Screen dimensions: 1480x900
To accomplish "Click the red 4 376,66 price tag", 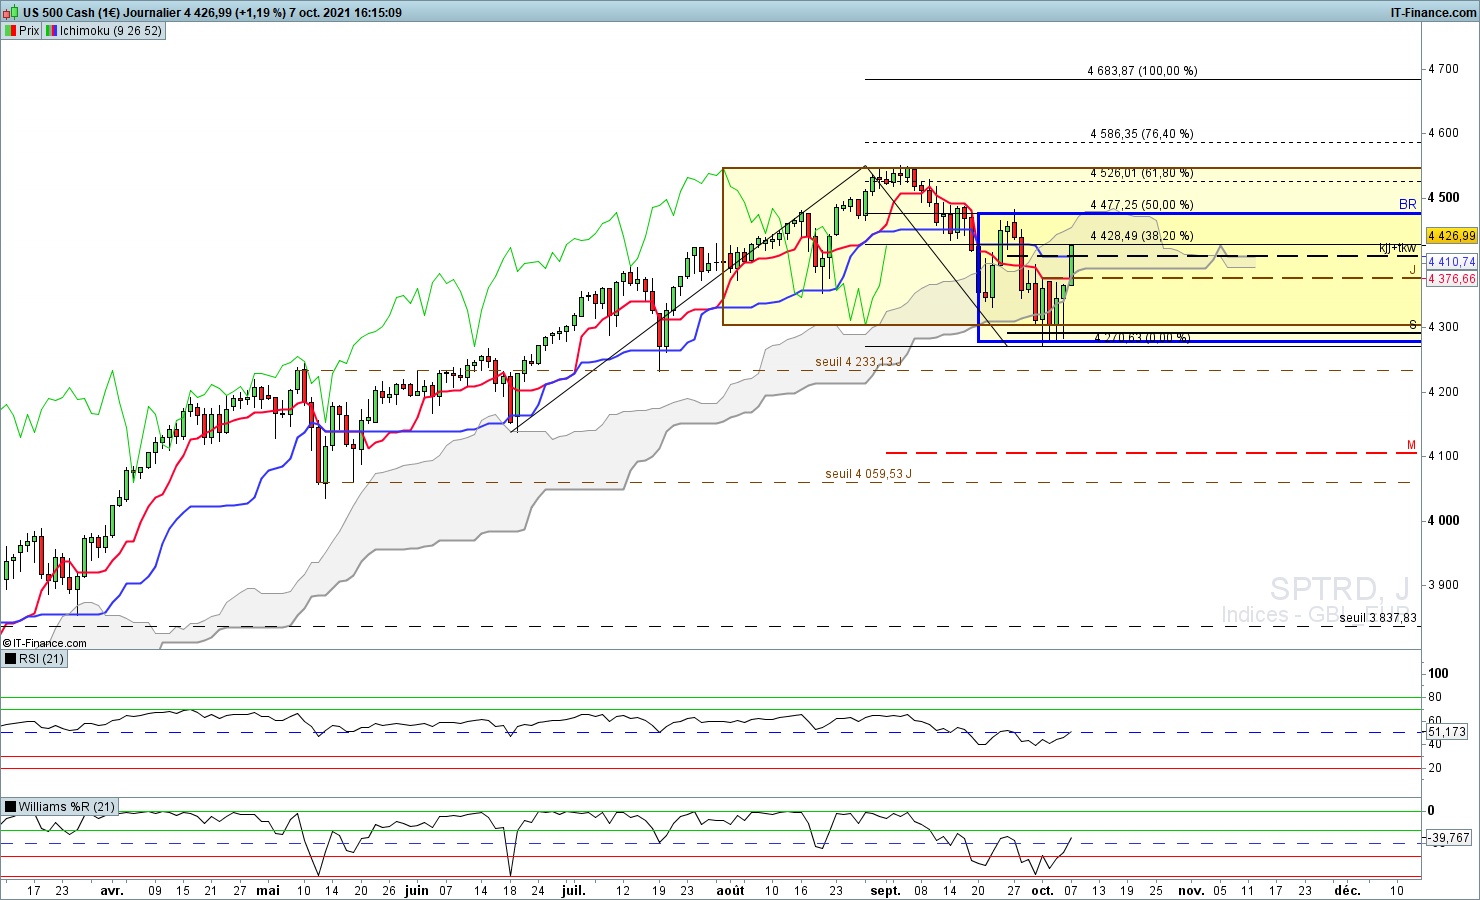I will (x=1451, y=279).
